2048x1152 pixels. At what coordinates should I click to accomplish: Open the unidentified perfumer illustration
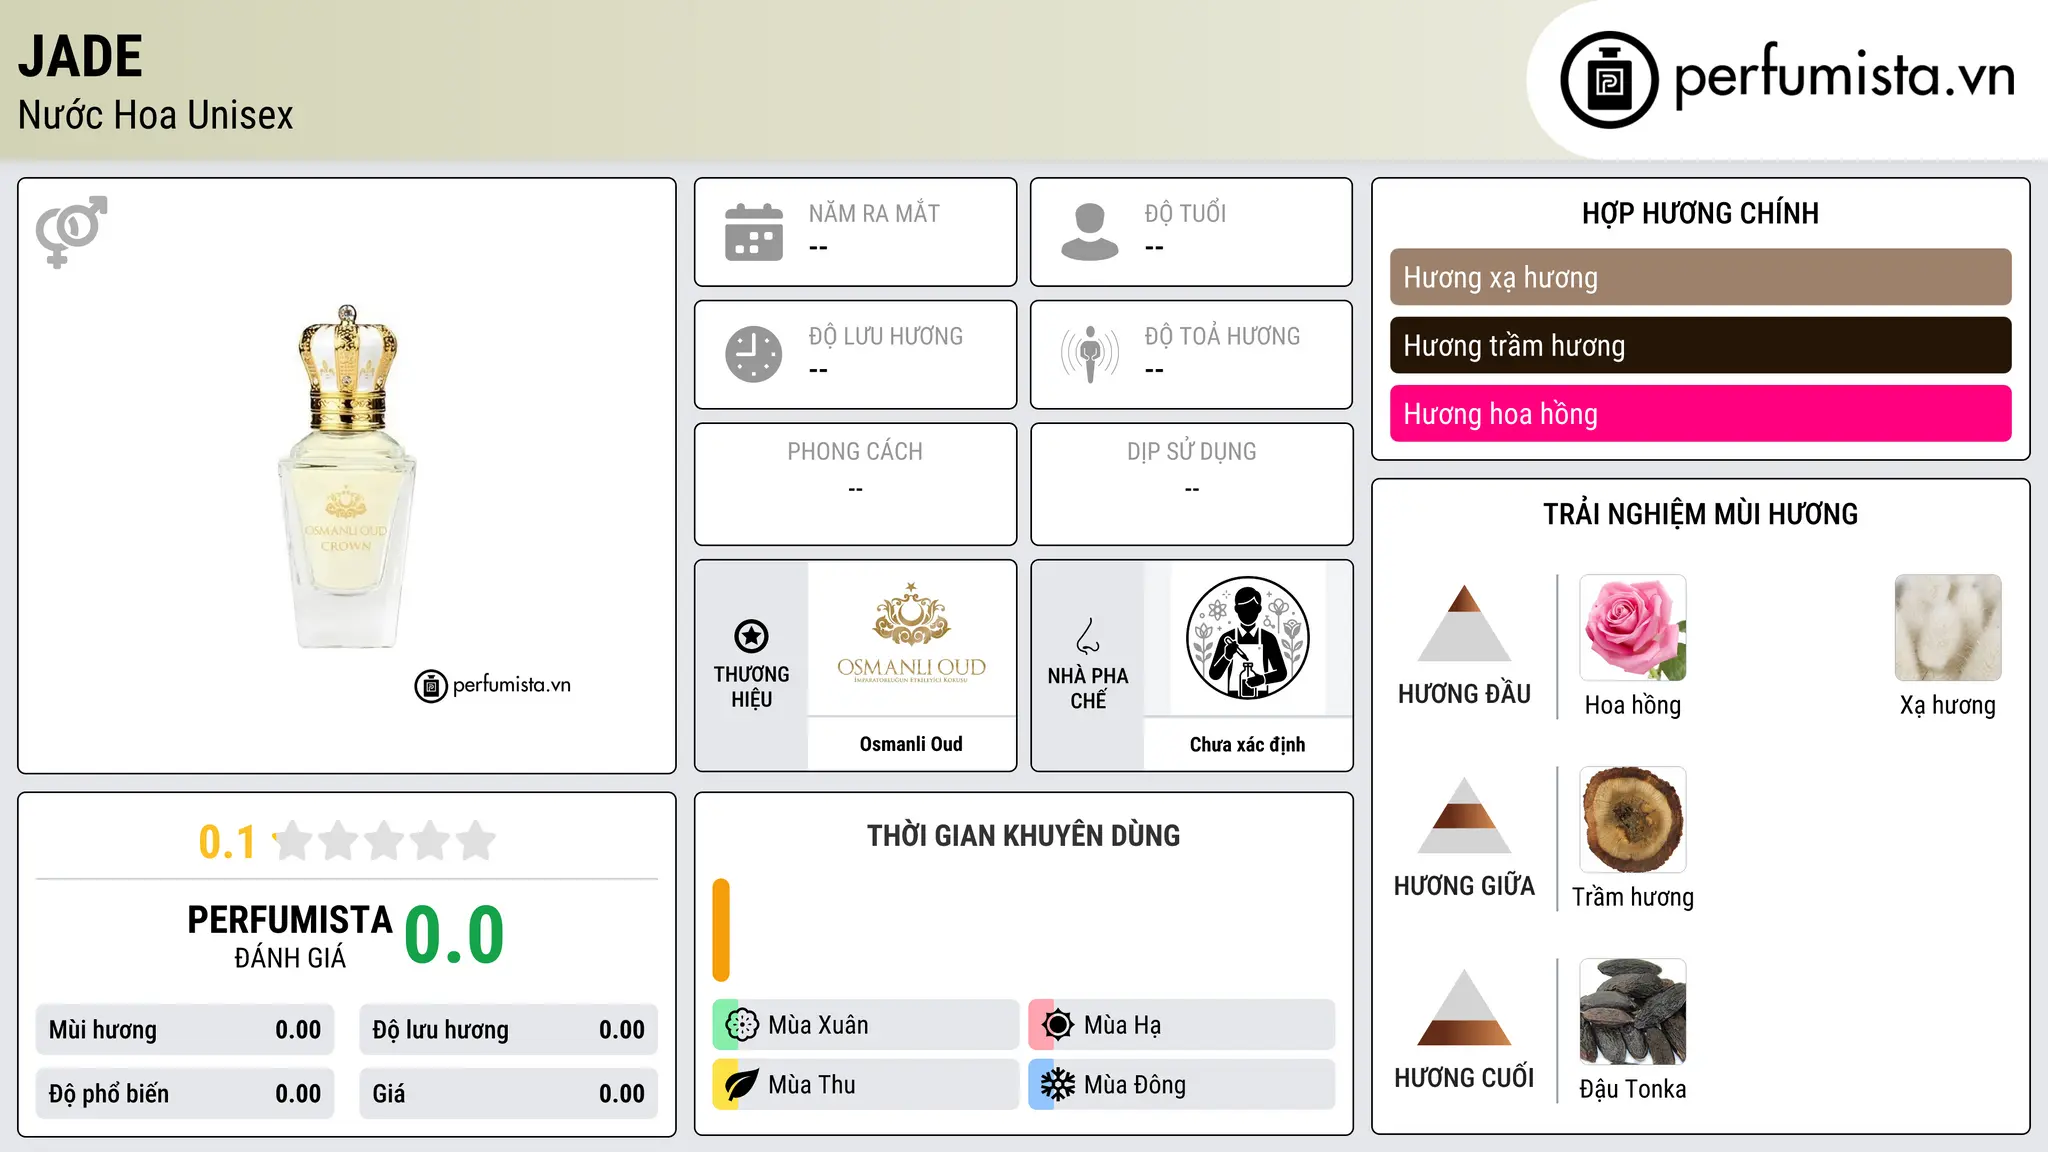point(1247,638)
